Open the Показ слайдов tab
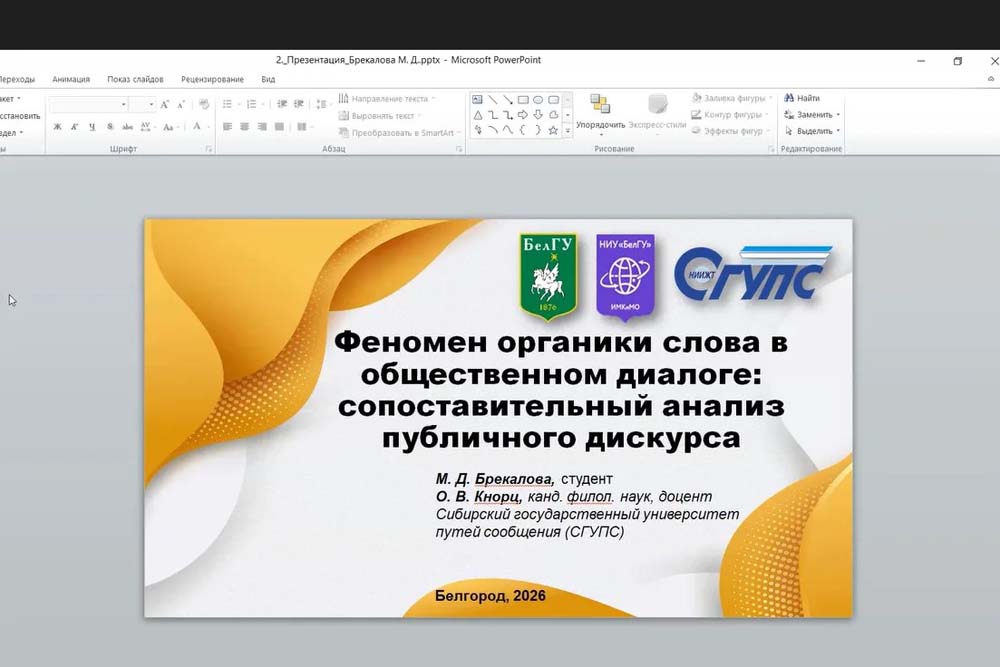1000x667 pixels. tap(135, 79)
